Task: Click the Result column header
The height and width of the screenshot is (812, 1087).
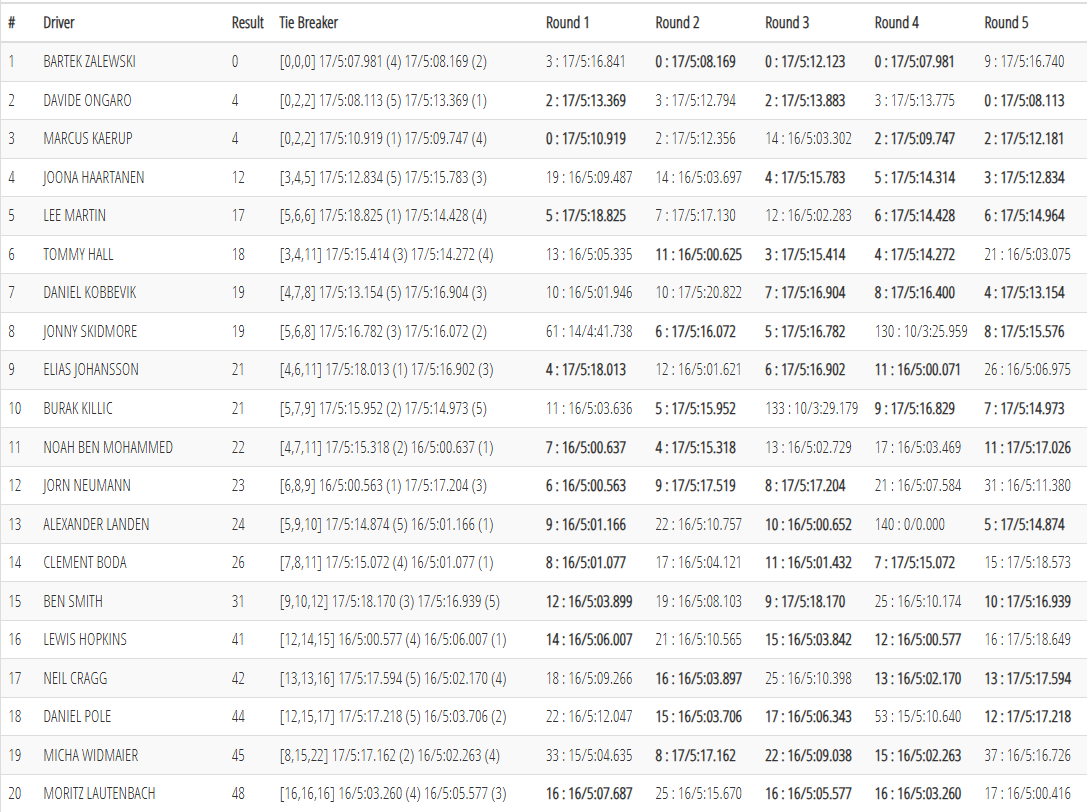Action: [x=247, y=22]
